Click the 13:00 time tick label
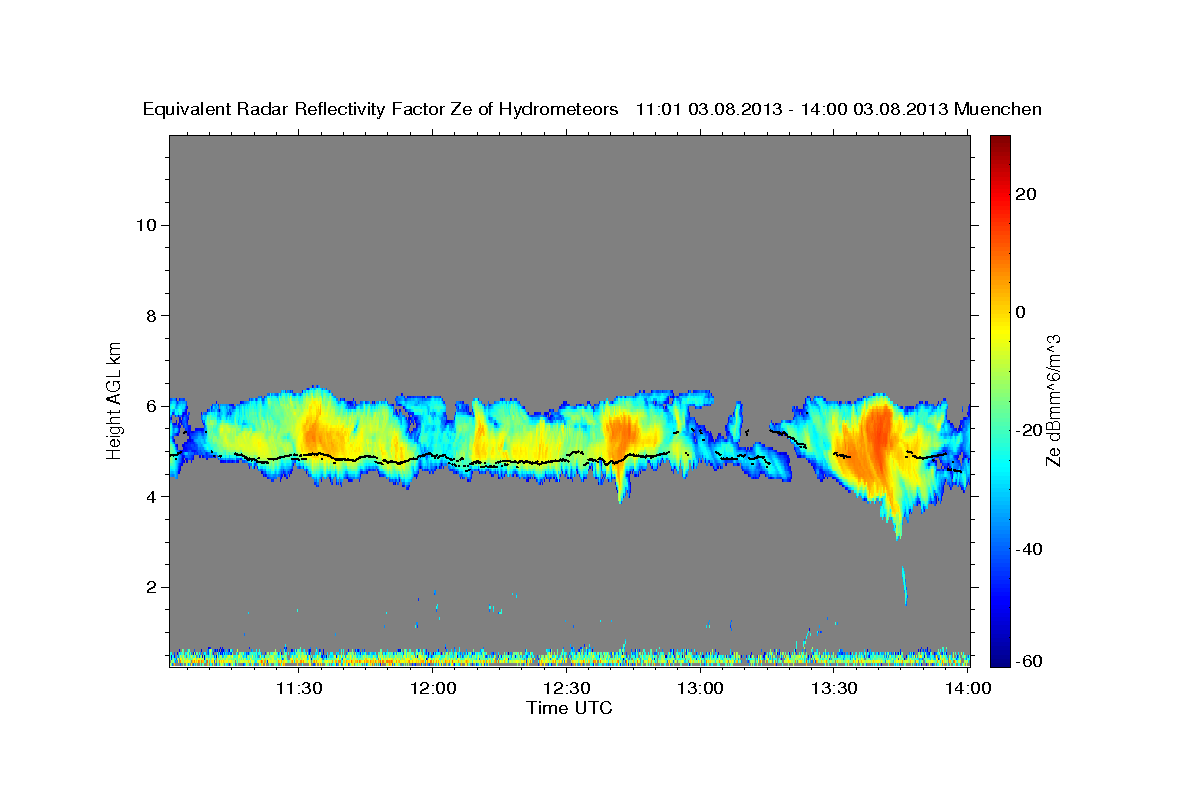 tap(700, 688)
